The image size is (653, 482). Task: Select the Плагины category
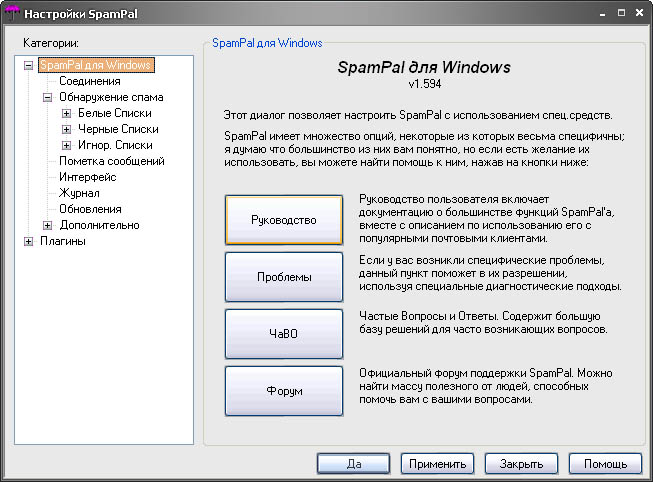point(63,241)
